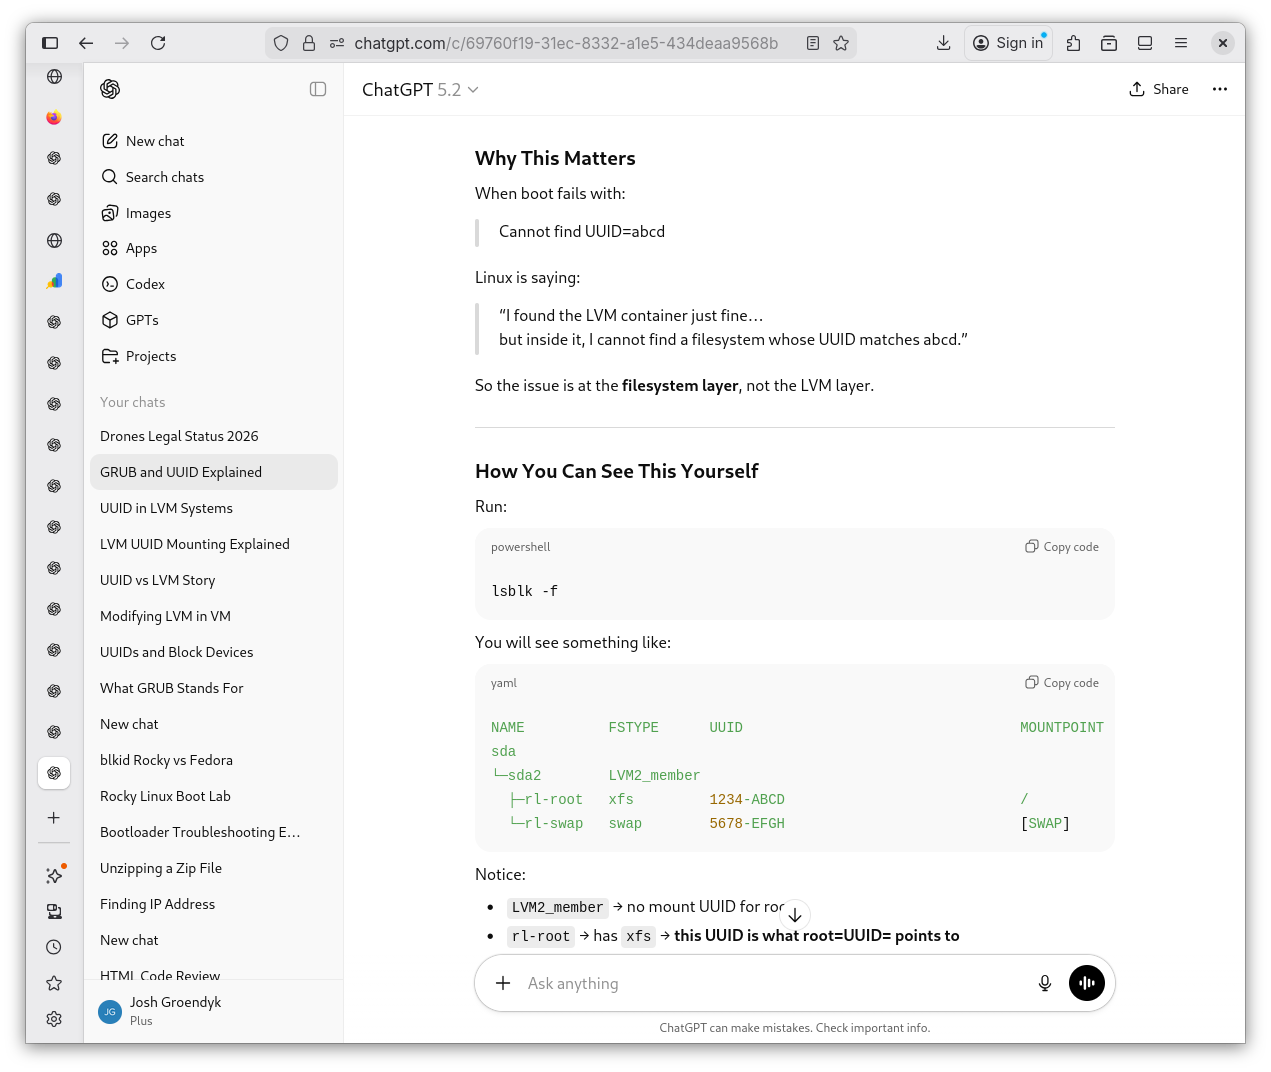Click the Share button
This screenshot has width=1271, height=1072.
click(1159, 89)
